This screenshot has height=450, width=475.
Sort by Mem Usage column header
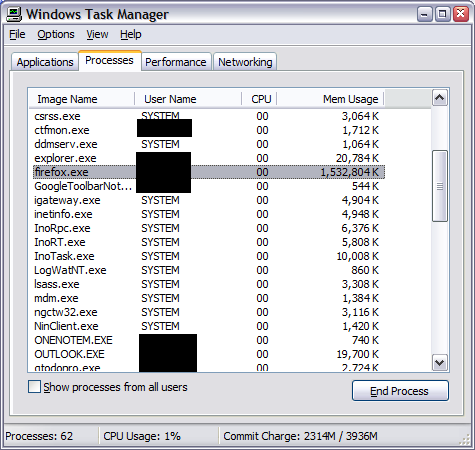point(330,99)
